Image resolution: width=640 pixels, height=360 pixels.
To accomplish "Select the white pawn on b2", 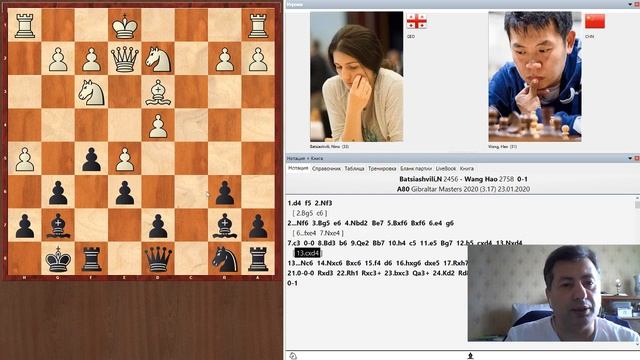I will pos(224,59).
